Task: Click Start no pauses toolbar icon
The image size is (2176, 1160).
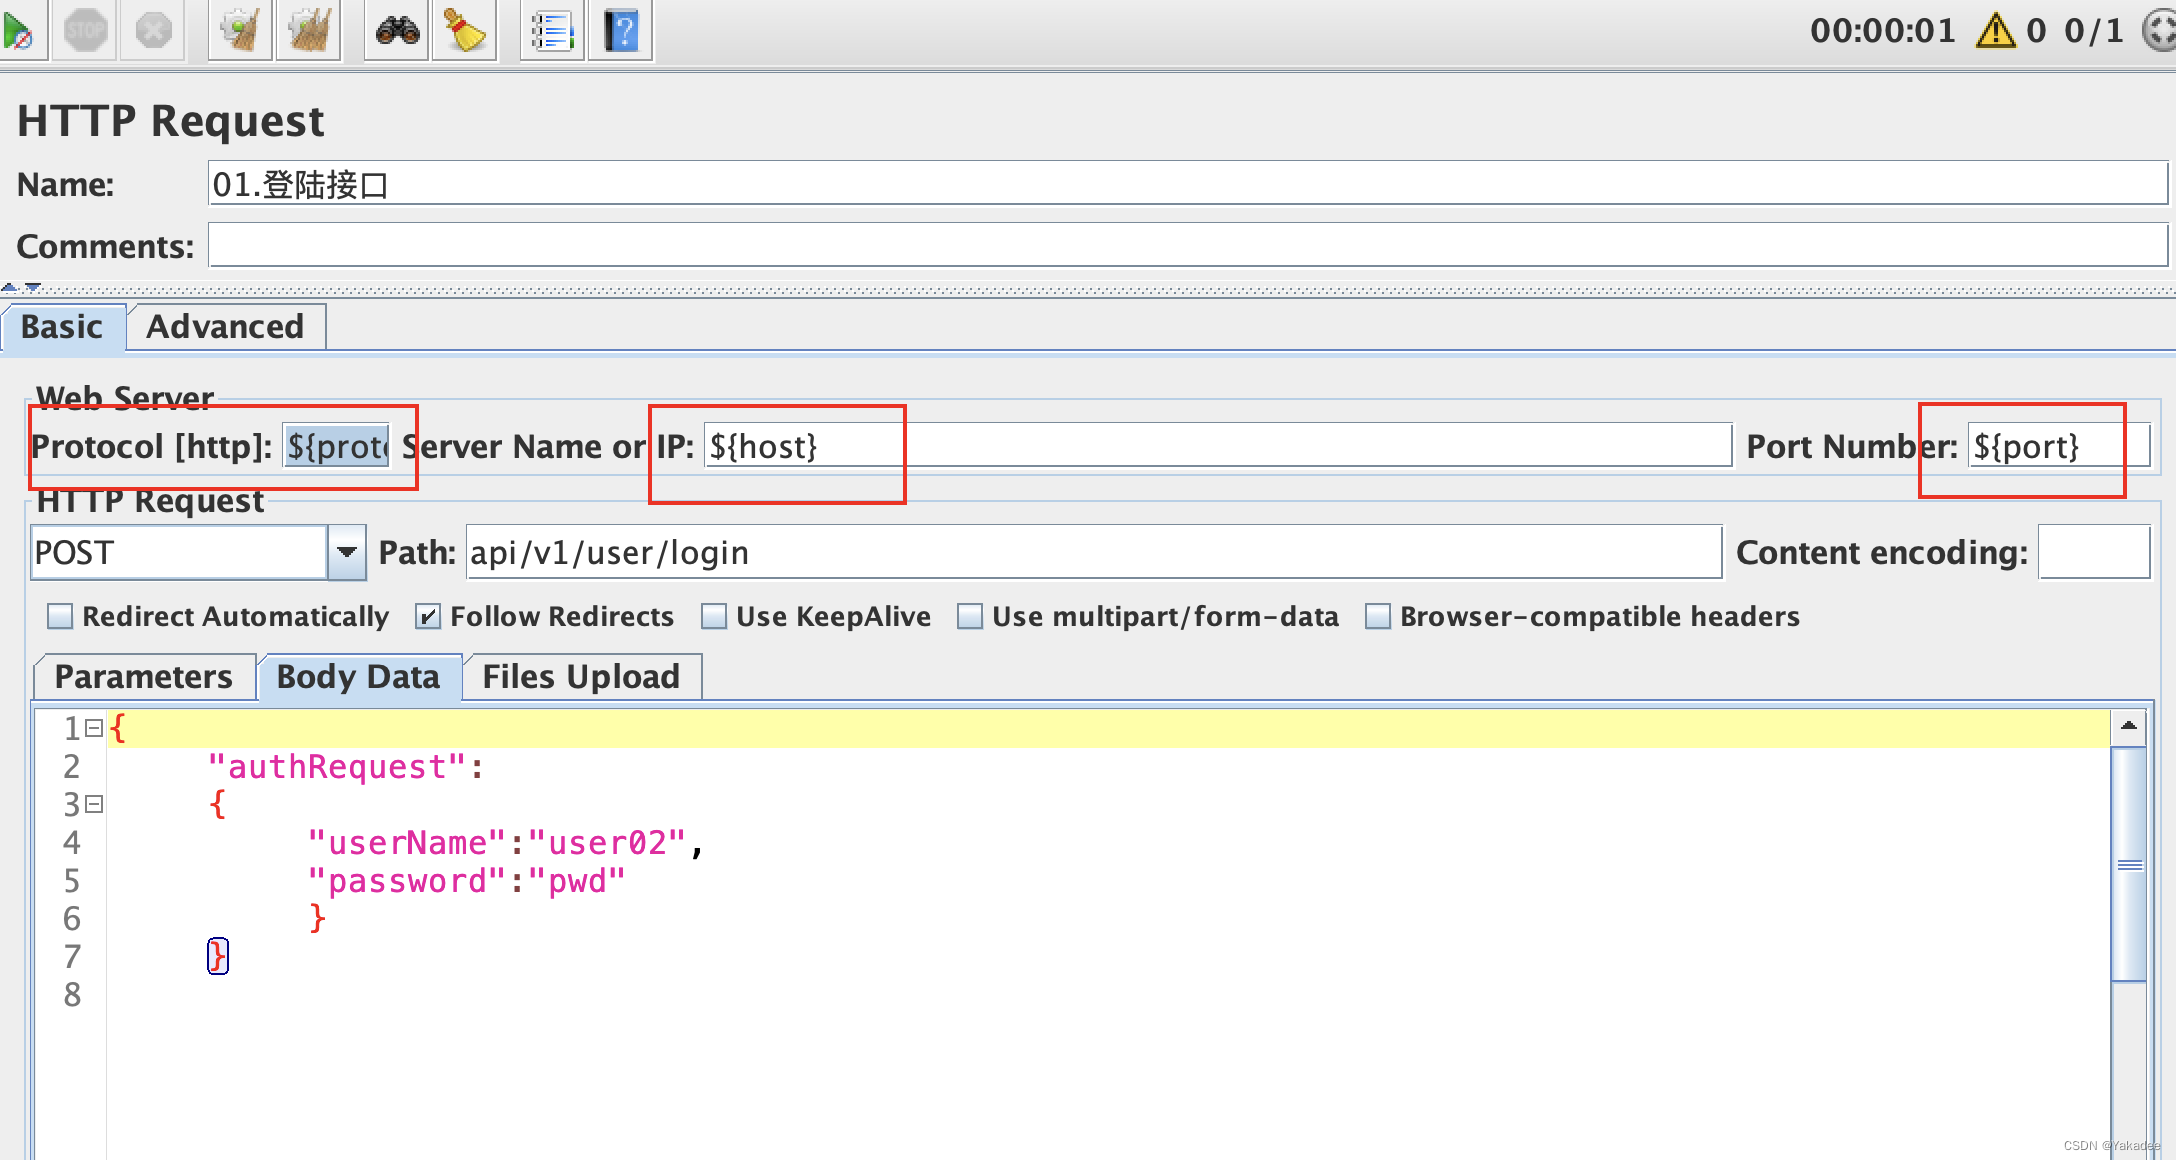Action: pyautogui.click(x=18, y=30)
